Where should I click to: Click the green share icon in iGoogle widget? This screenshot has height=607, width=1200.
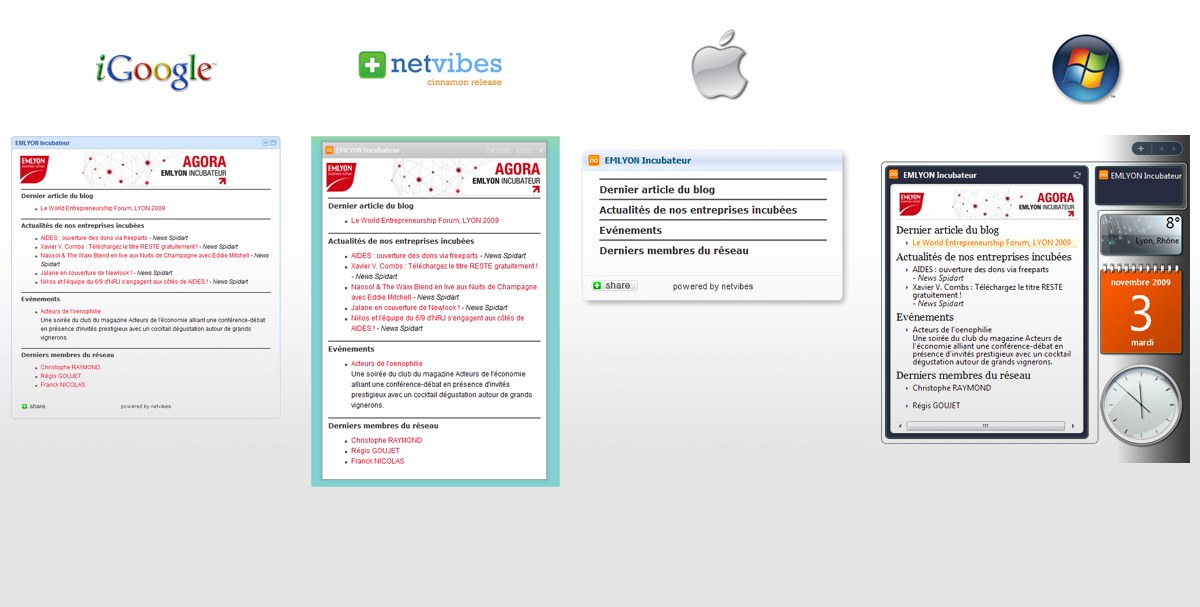25,406
